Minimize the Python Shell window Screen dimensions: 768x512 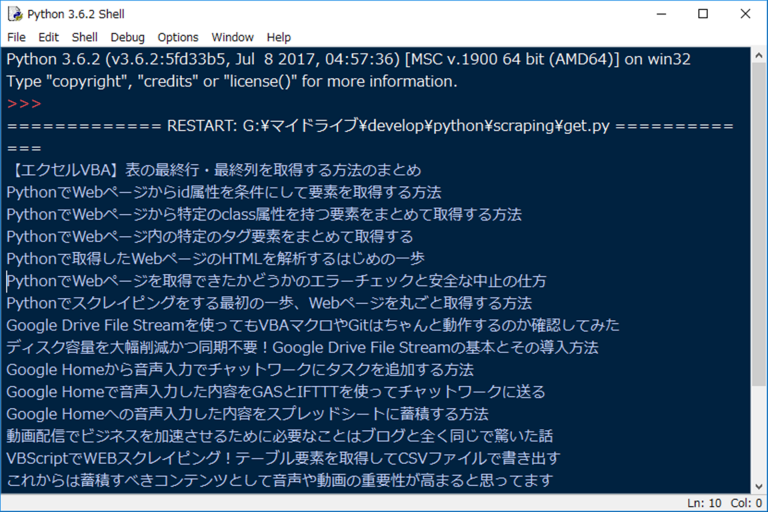click(x=660, y=14)
